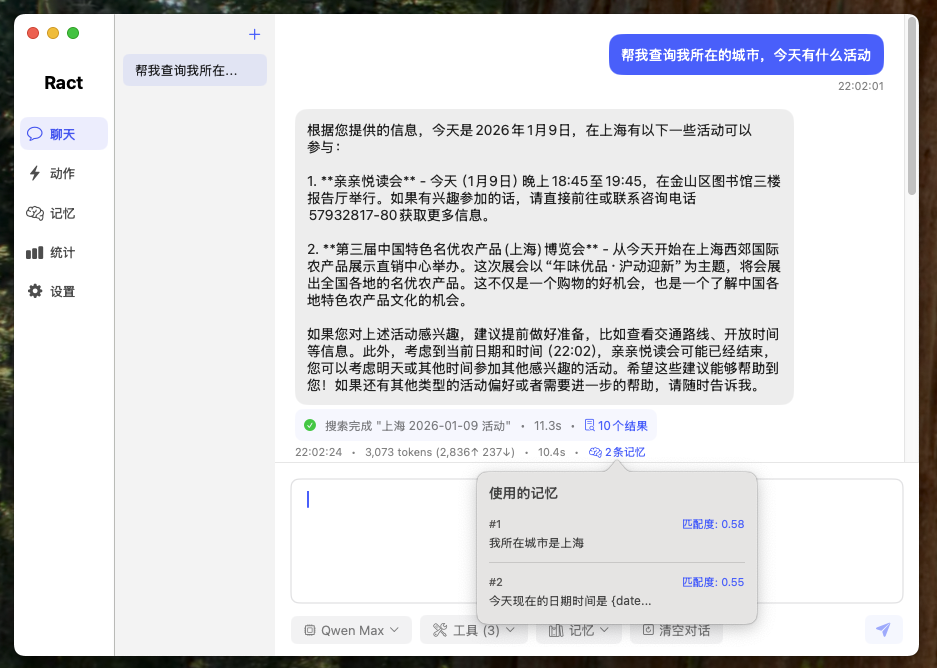Select the 帮我查询我所在… conversation in list

point(194,70)
